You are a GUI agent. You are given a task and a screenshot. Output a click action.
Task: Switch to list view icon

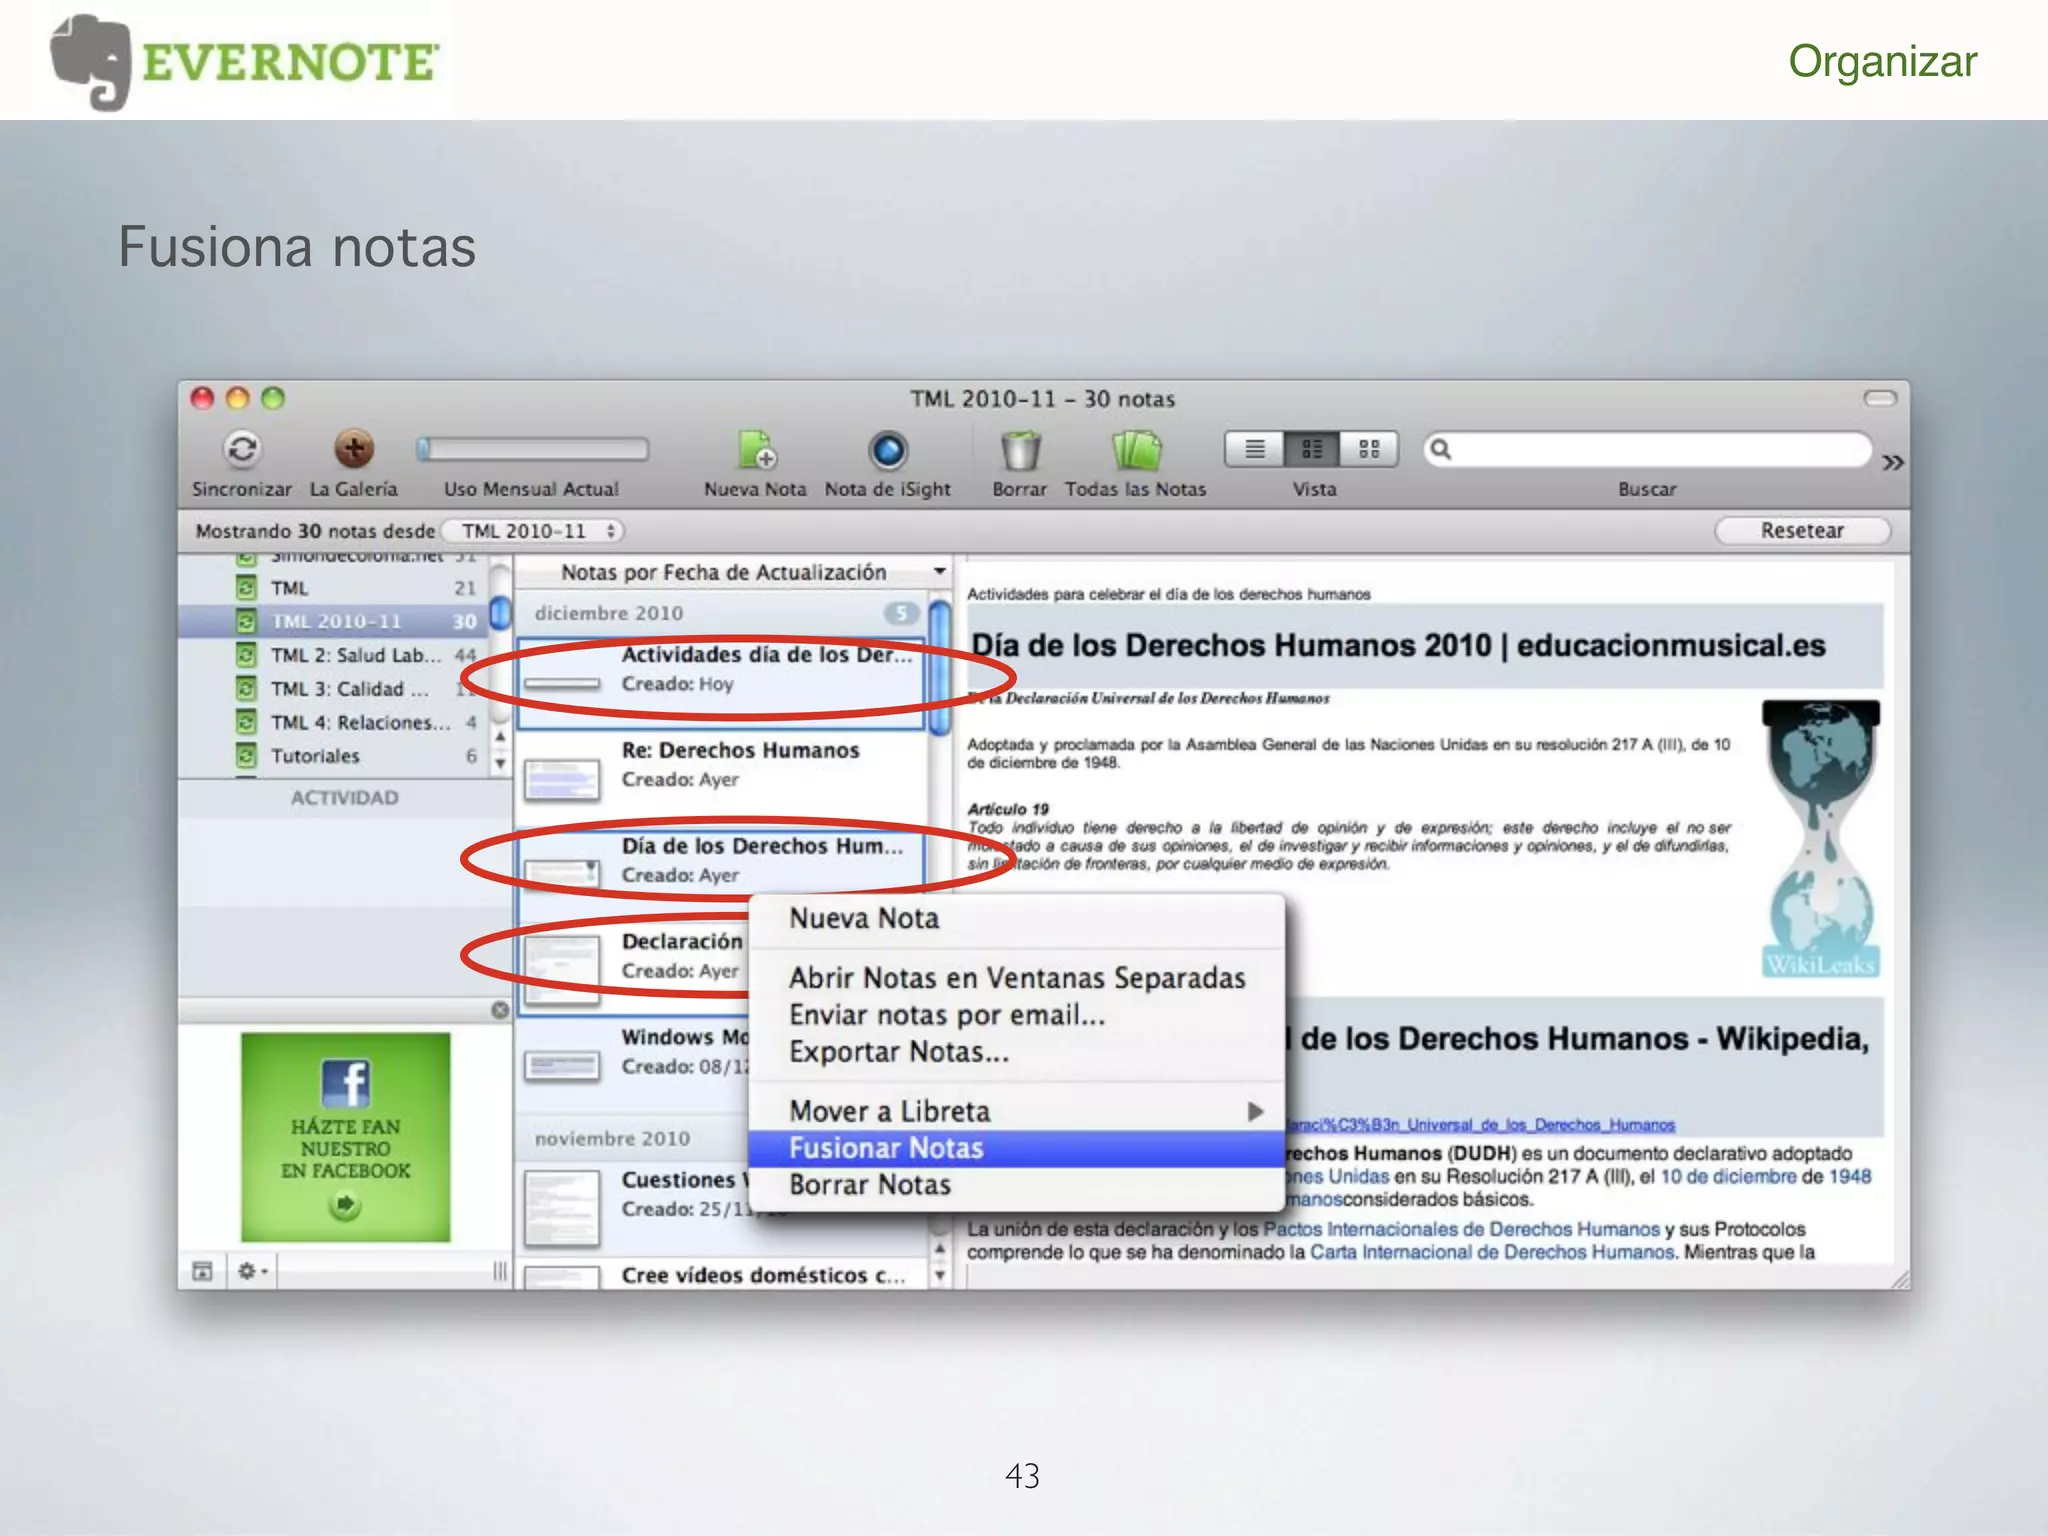1255,449
